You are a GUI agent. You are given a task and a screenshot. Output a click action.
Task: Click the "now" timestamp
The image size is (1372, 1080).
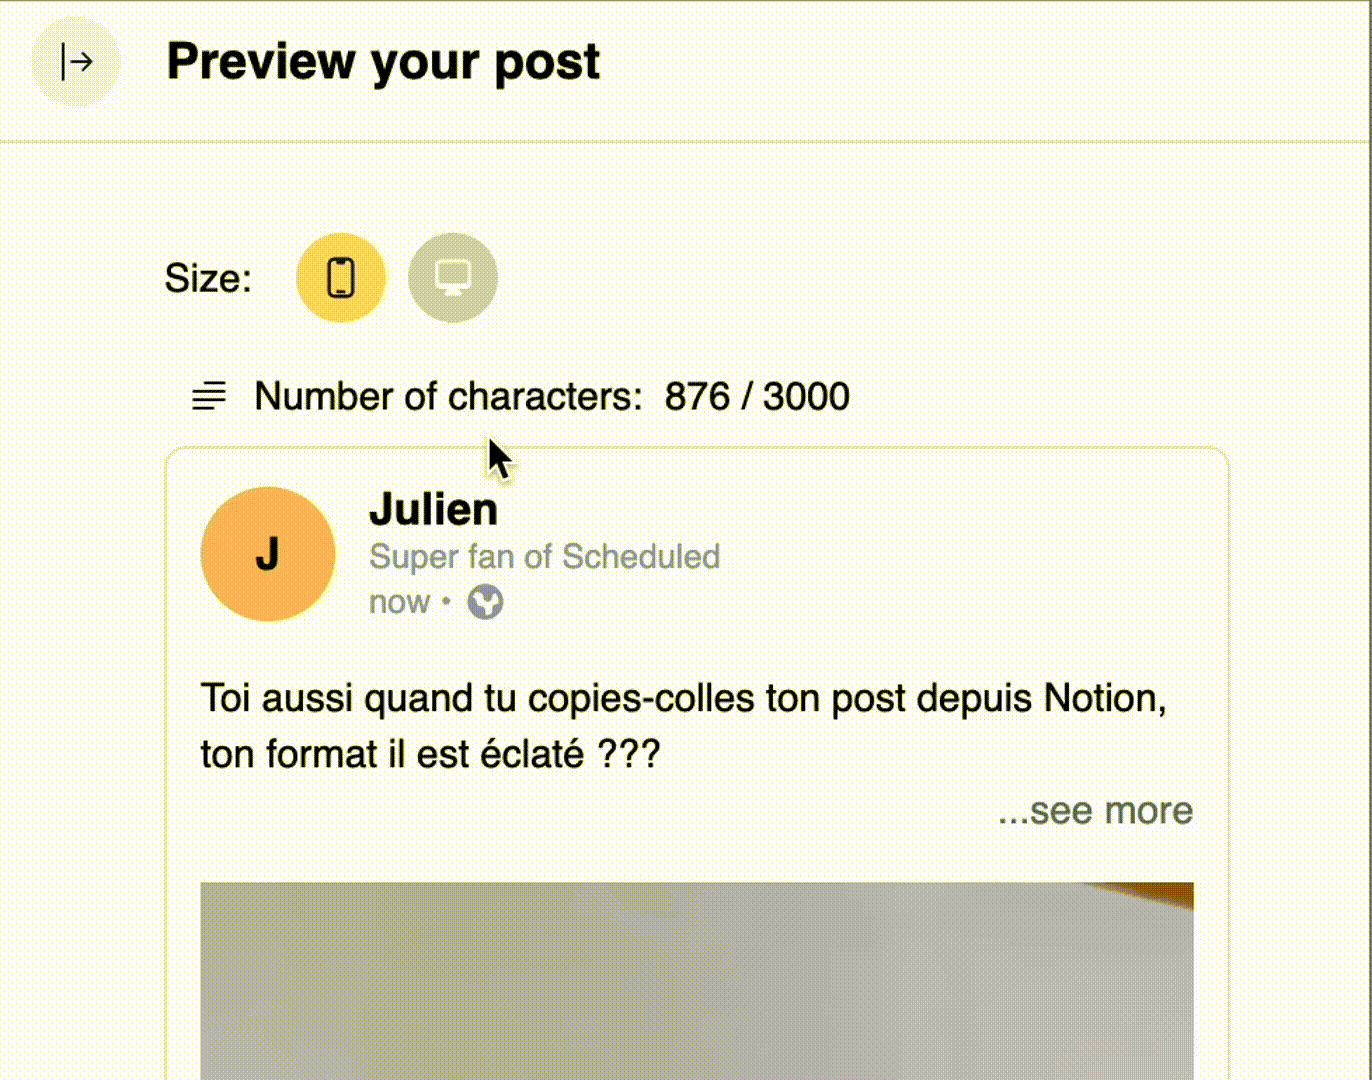tap(399, 602)
